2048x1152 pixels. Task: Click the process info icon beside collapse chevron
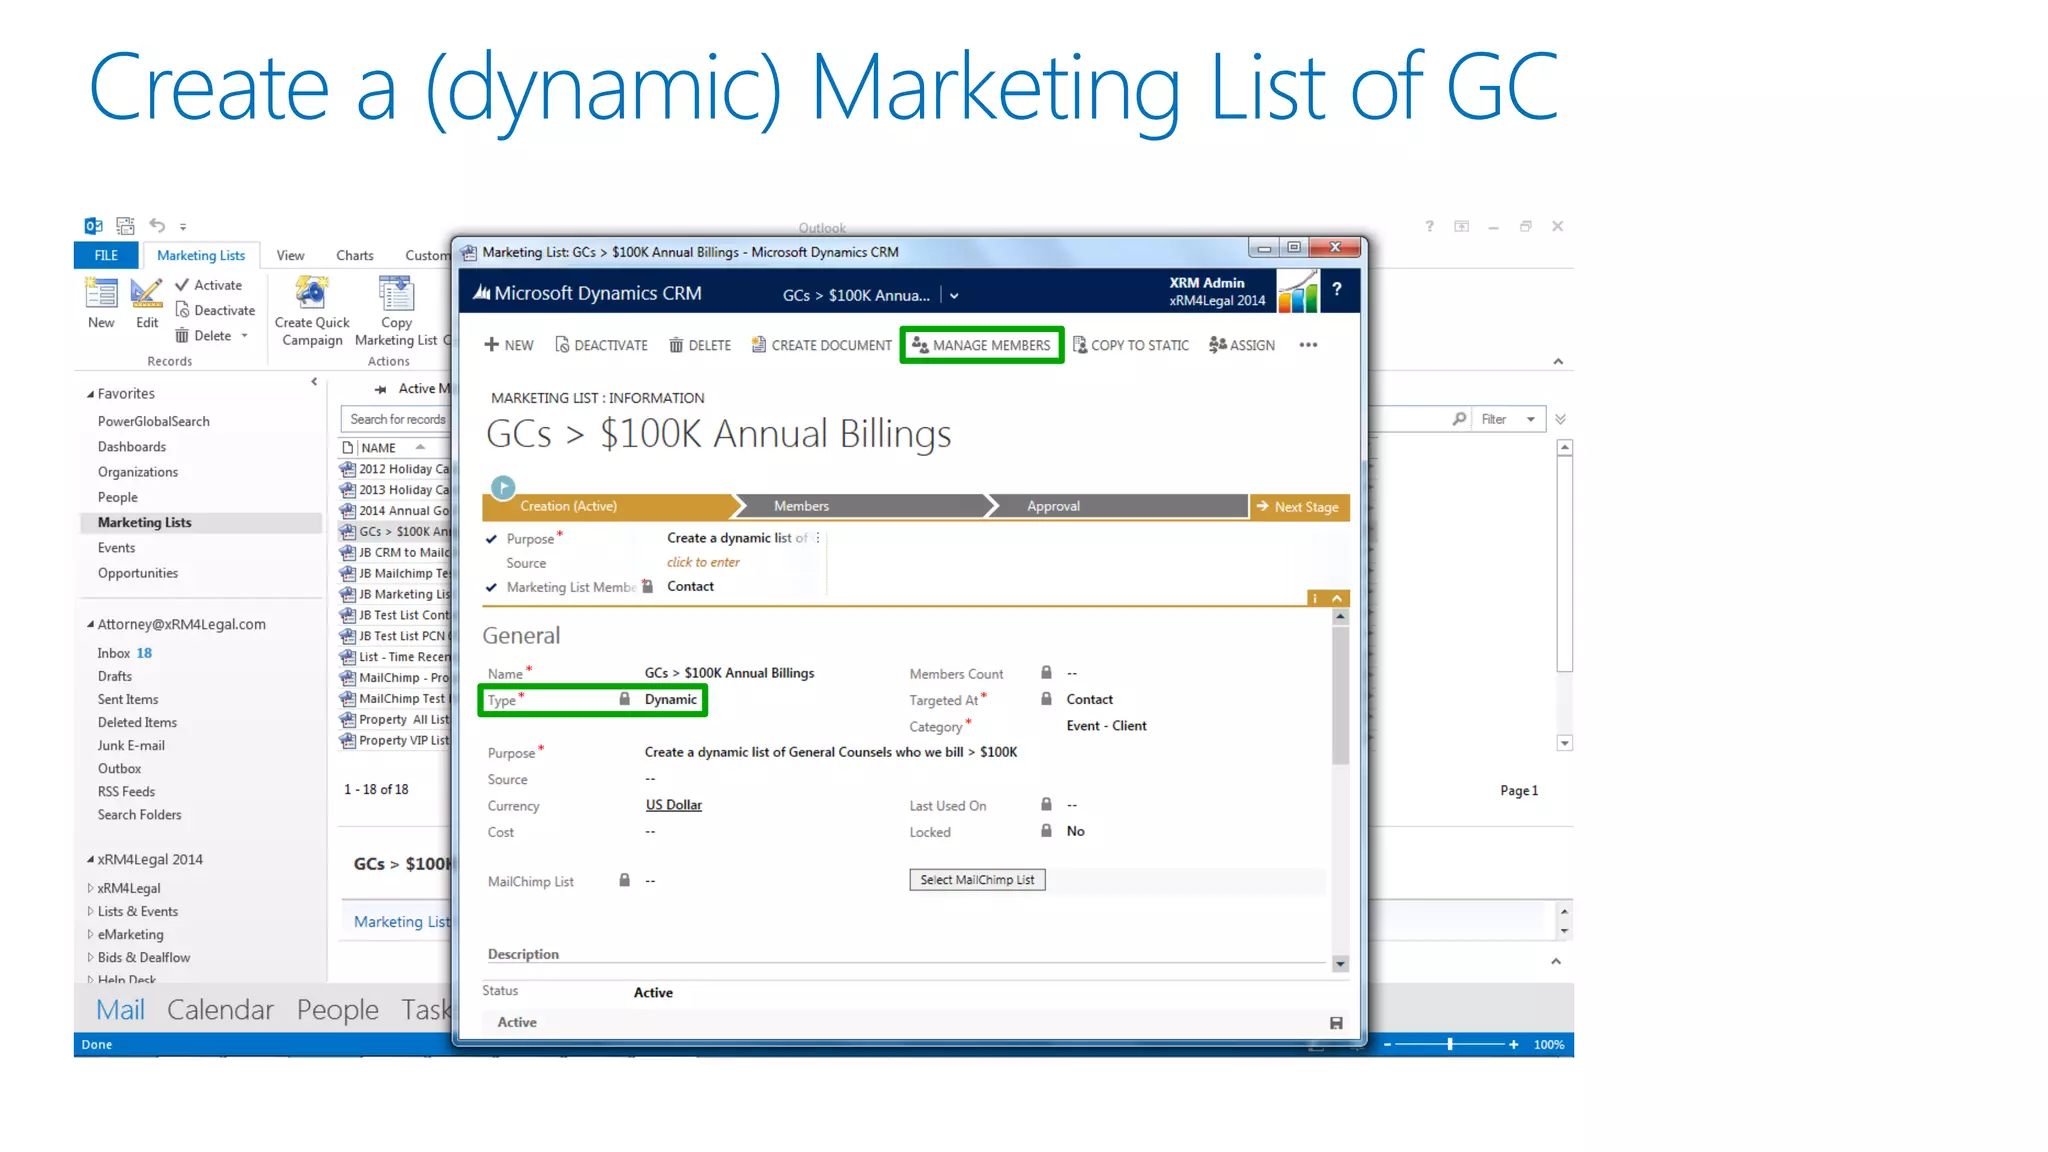[1315, 598]
